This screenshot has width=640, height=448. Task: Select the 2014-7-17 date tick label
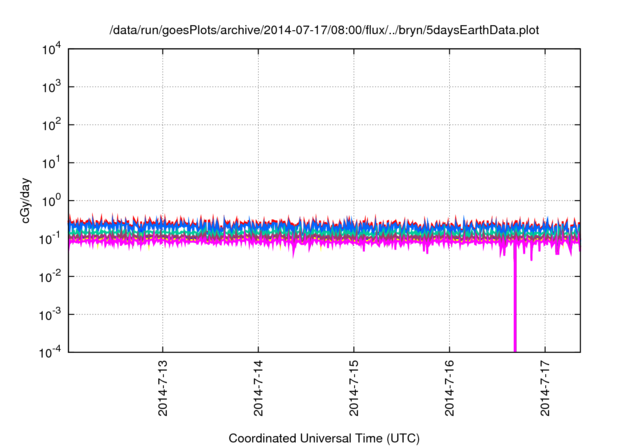click(545, 388)
